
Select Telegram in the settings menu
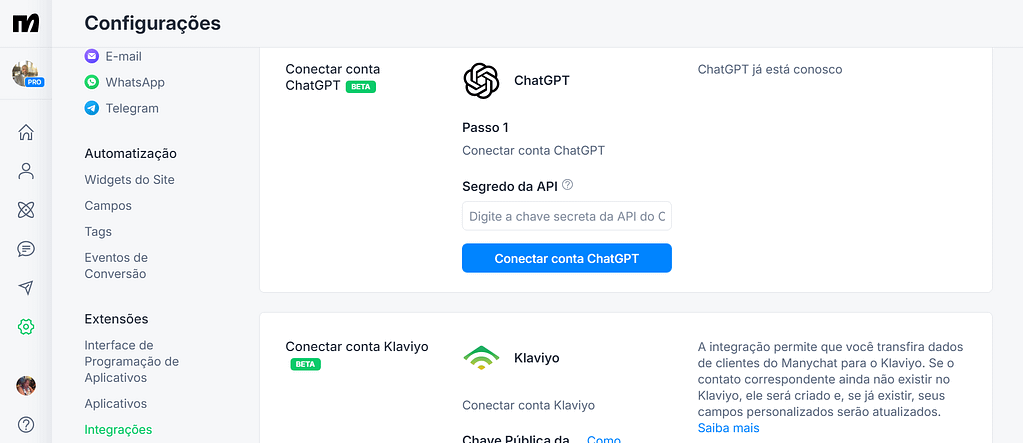click(131, 108)
